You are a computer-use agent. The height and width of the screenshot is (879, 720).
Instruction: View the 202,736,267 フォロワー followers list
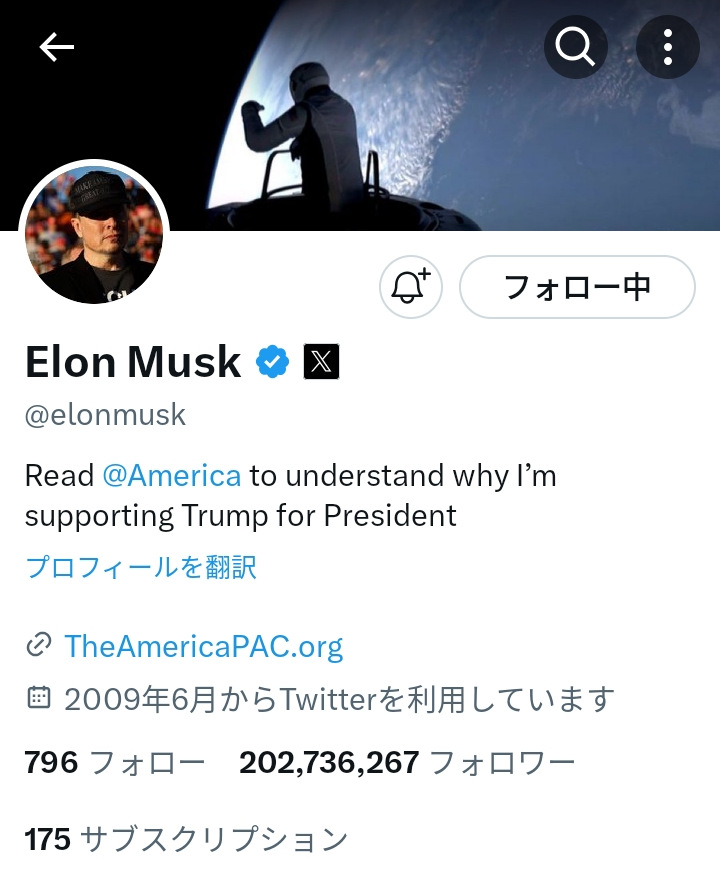pos(406,763)
